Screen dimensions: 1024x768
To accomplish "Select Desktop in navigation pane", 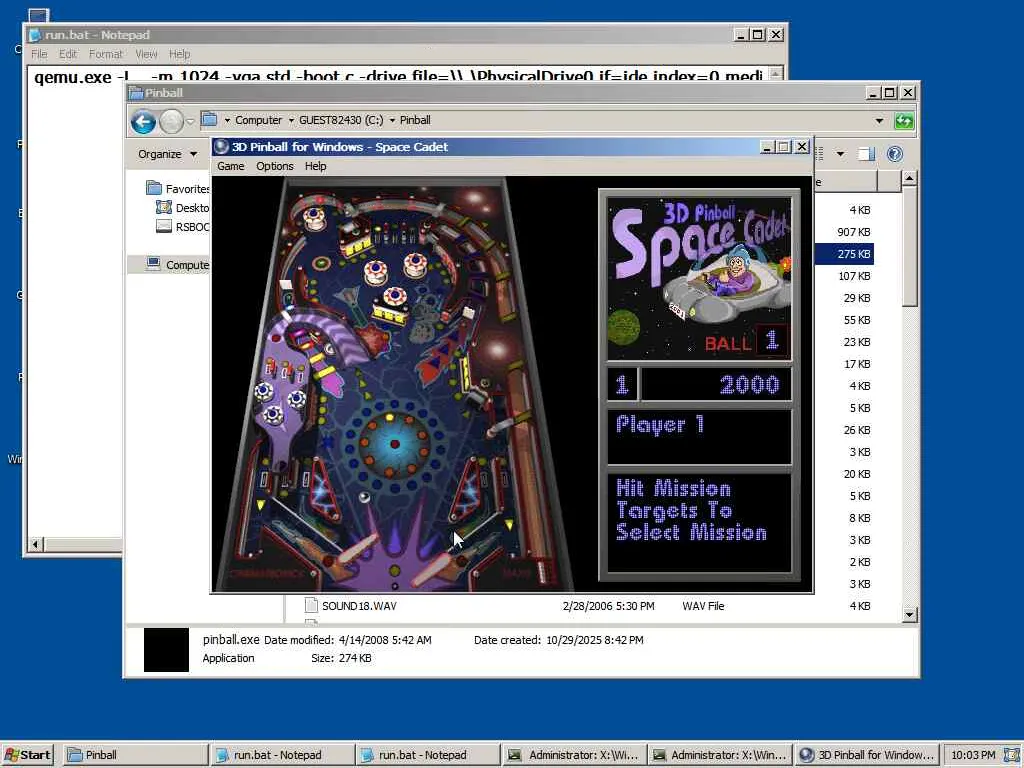I will (183, 208).
